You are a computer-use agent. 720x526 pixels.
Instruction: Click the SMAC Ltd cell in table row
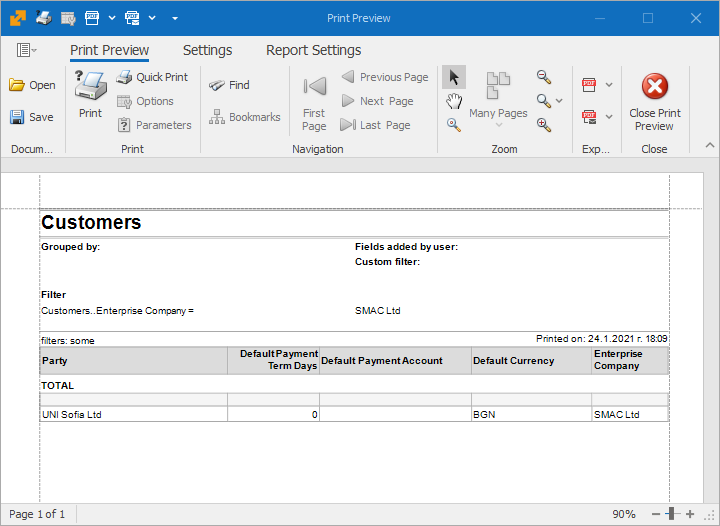(x=630, y=414)
